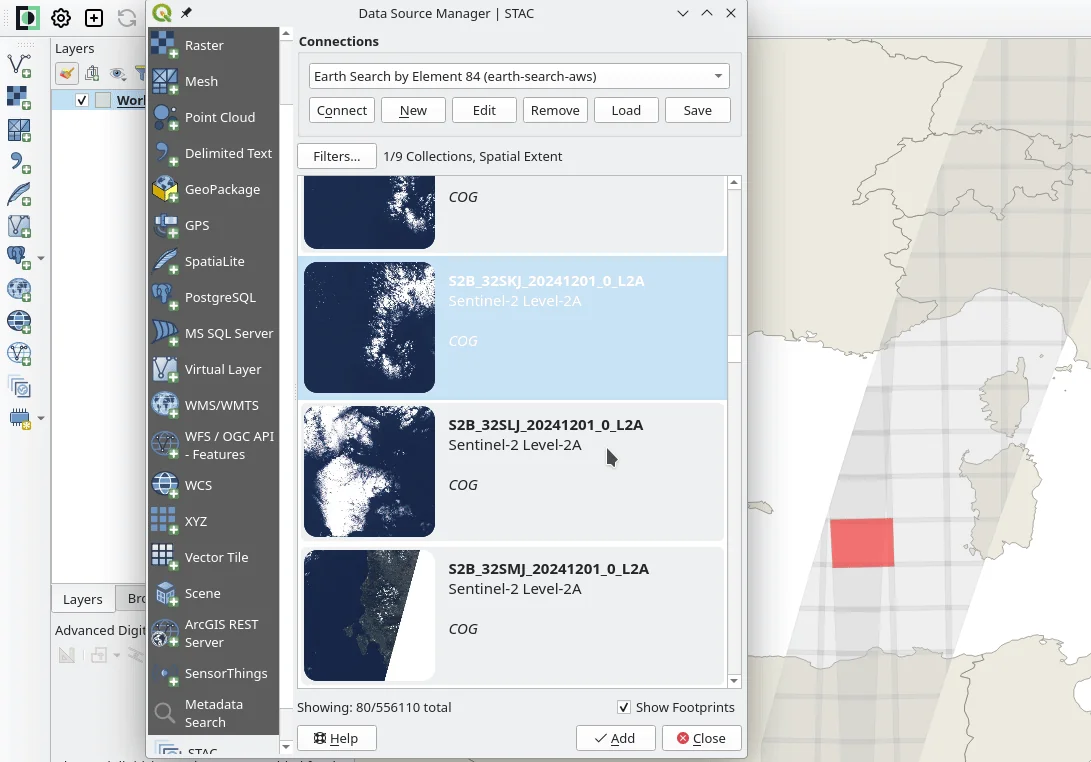
Task: Open the Filters dialog button
Action: [336, 157]
